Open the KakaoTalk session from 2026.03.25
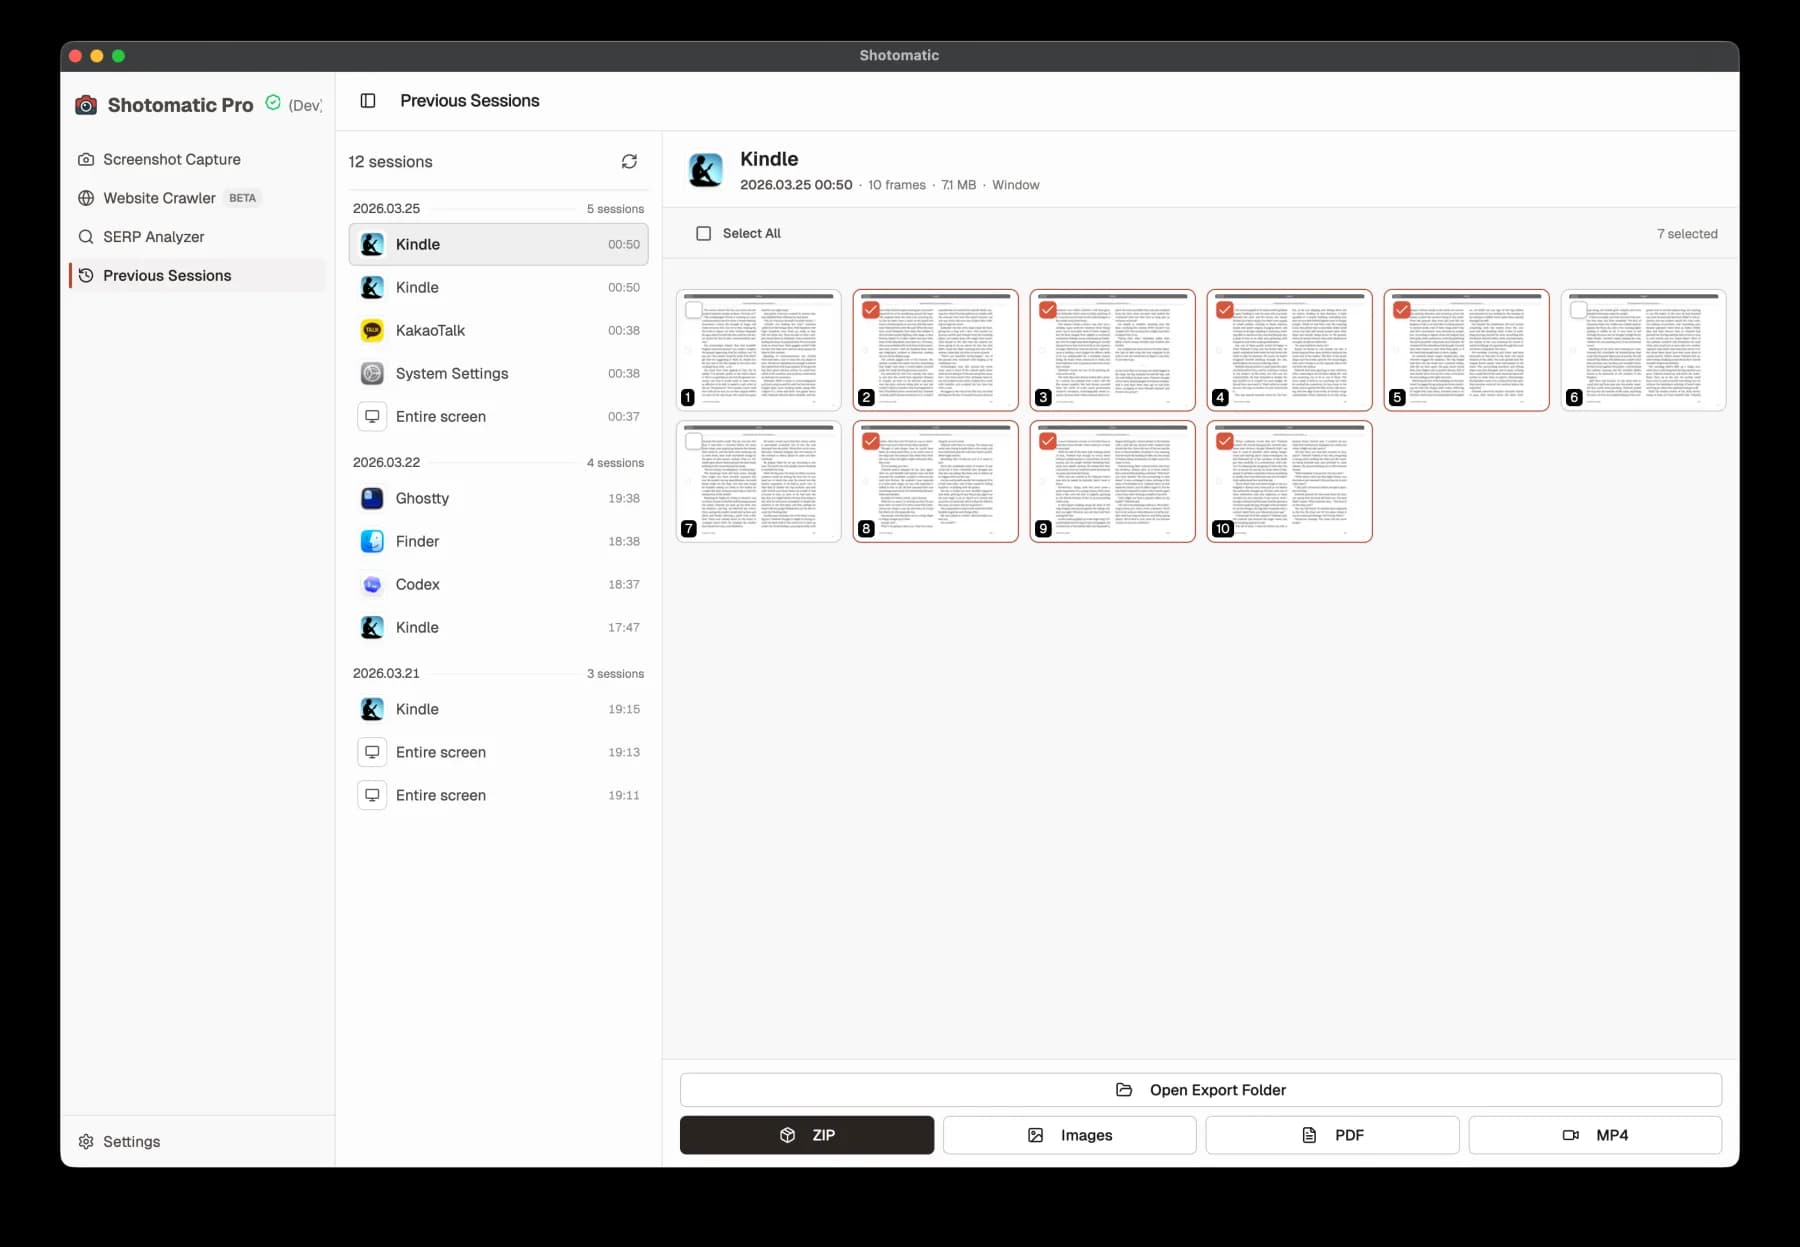This screenshot has height=1247, width=1800. [x=429, y=330]
